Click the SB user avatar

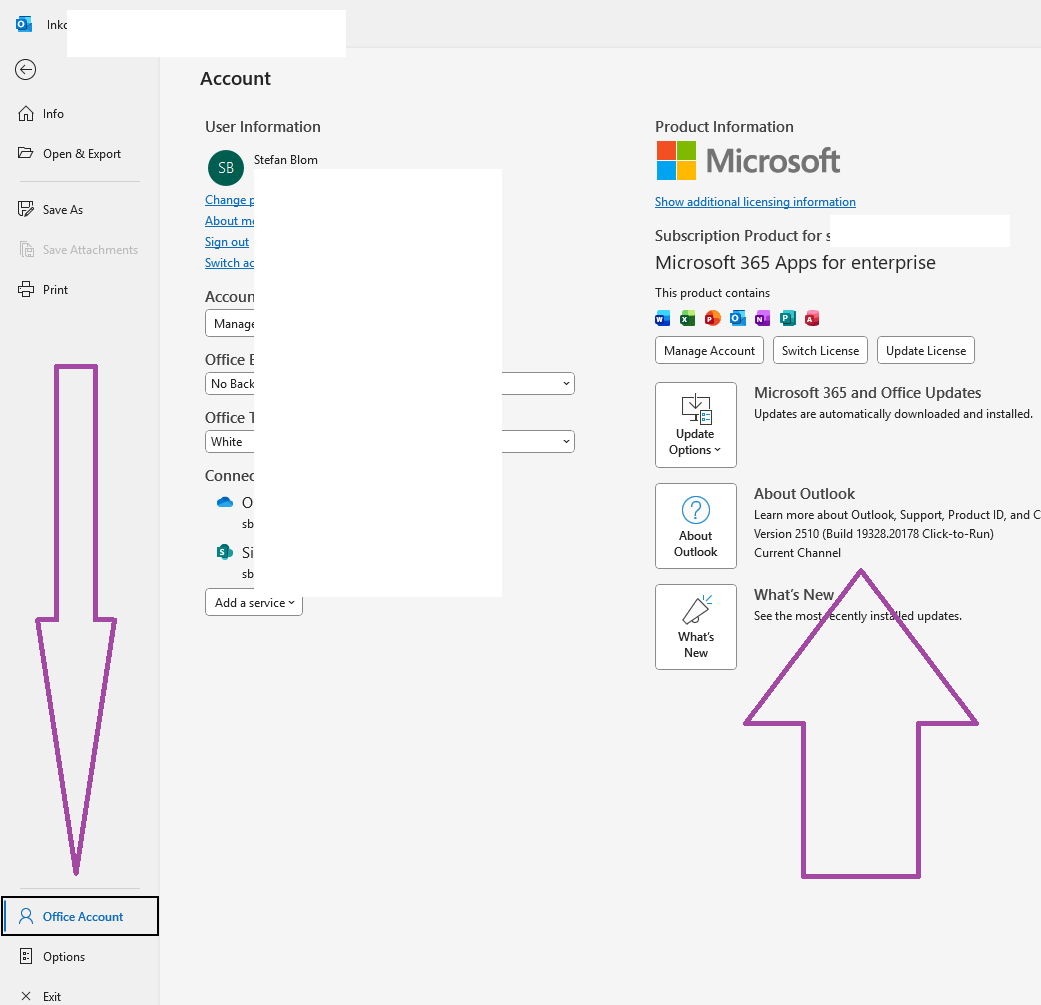pos(226,168)
